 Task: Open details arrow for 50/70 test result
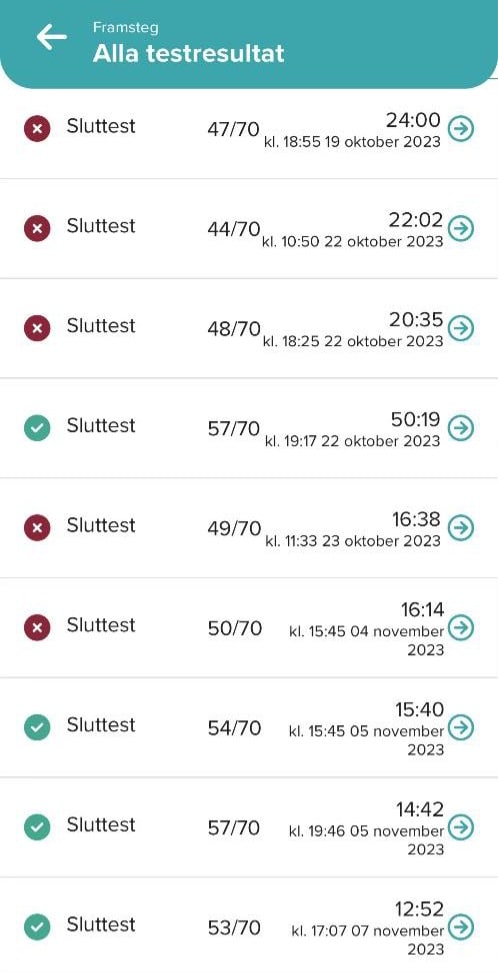461,627
